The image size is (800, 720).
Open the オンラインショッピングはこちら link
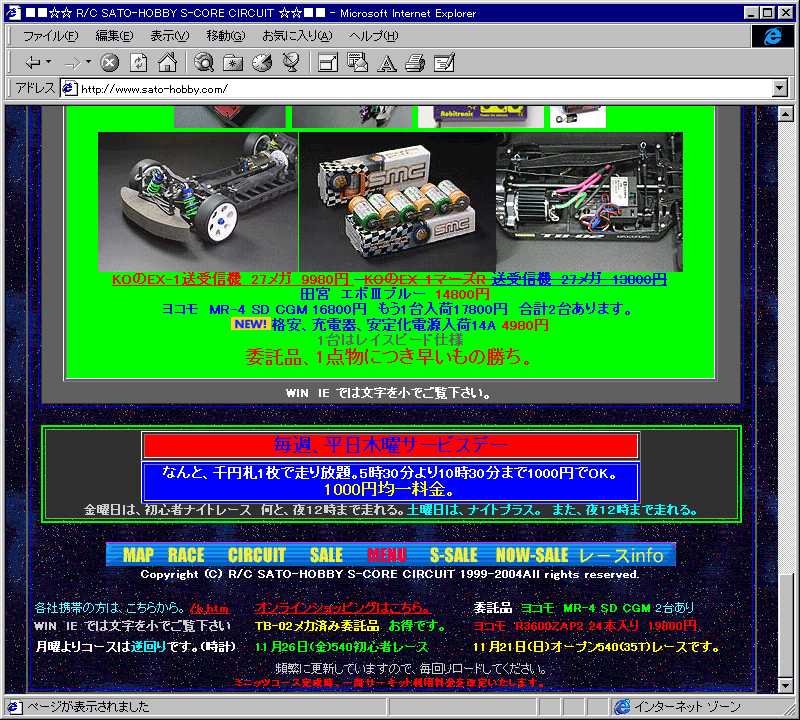343,608
